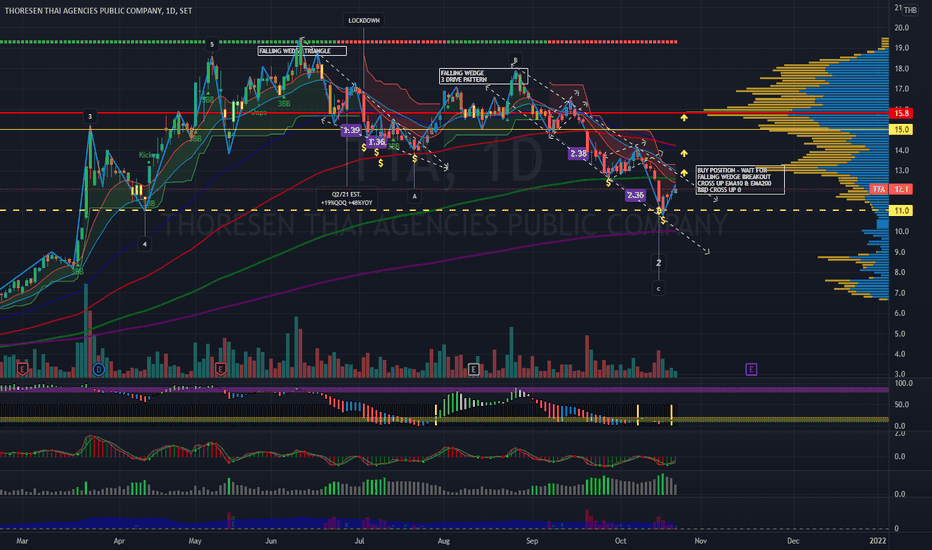Click the red earnings E marker near March
Screen dimensions: 932x550
pos(23,369)
